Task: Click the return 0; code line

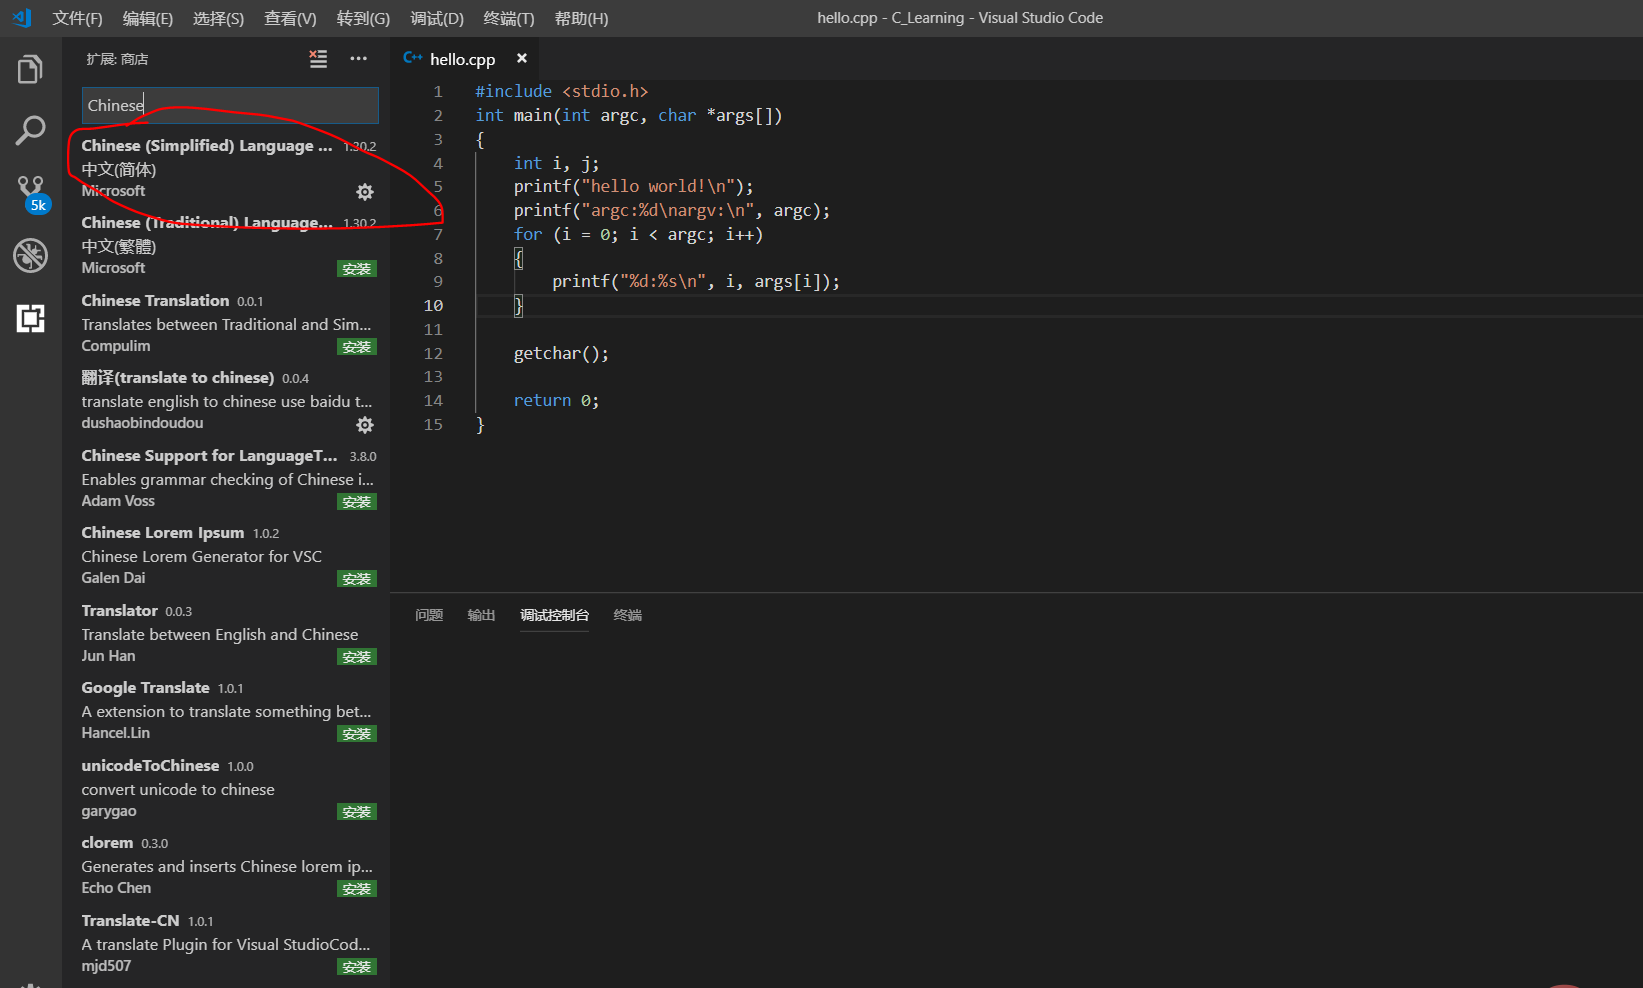Action: tap(556, 400)
